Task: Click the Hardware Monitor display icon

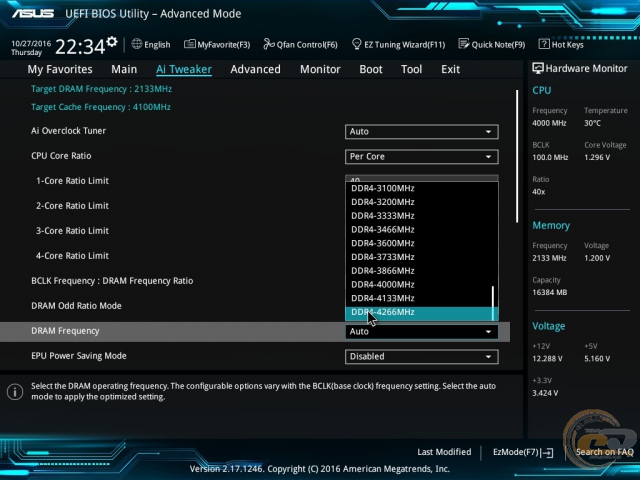Action: tap(538, 68)
